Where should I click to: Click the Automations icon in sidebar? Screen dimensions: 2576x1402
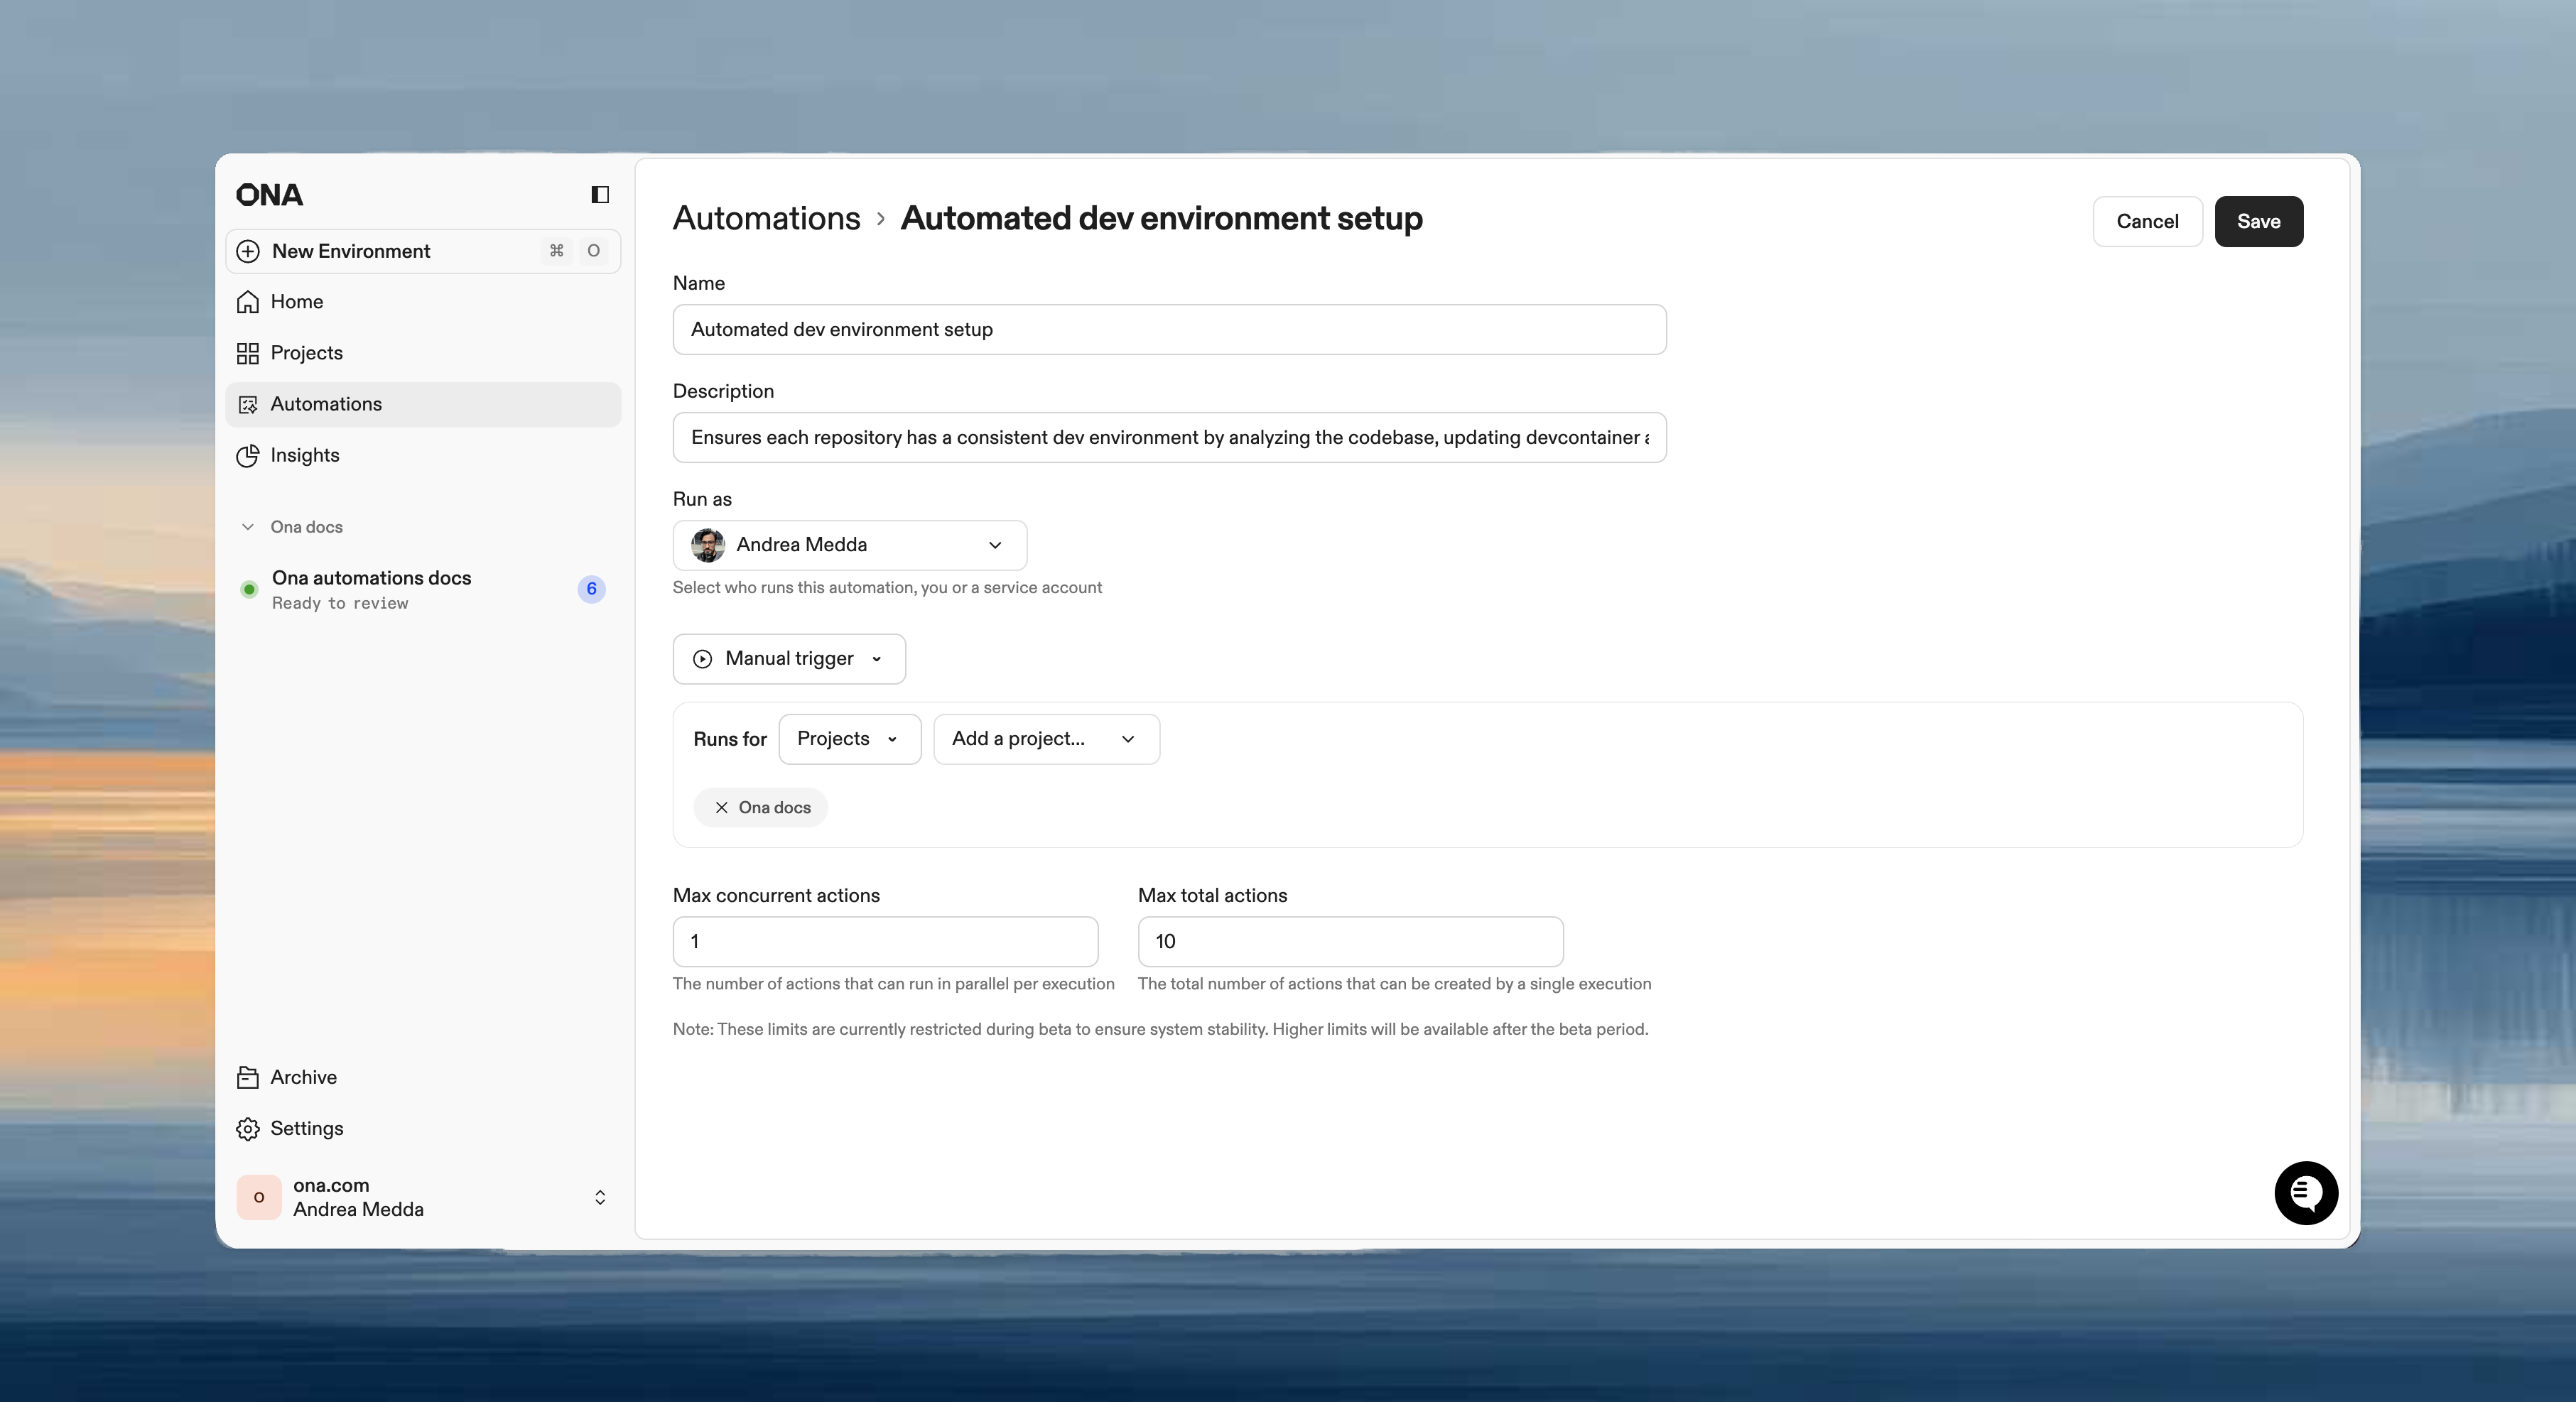tap(248, 404)
